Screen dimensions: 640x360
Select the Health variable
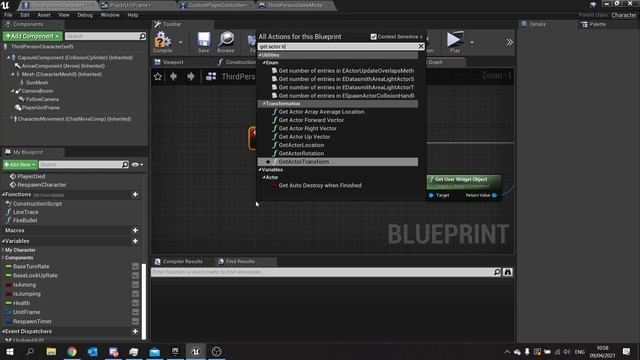pyautogui.click(x=21, y=303)
